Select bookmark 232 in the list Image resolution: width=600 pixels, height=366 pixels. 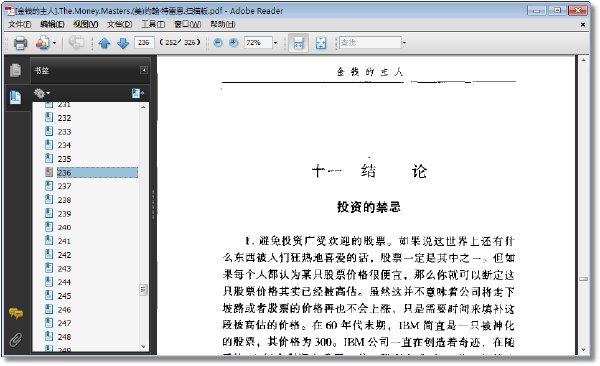pyautogui.click(x=64, y=118)
